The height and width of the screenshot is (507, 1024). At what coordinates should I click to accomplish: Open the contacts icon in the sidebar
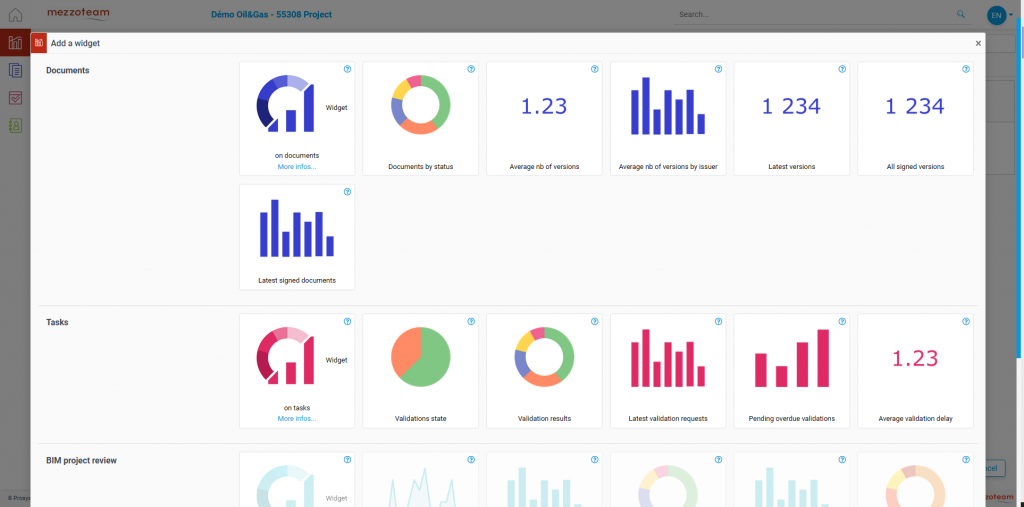(15, 125)
